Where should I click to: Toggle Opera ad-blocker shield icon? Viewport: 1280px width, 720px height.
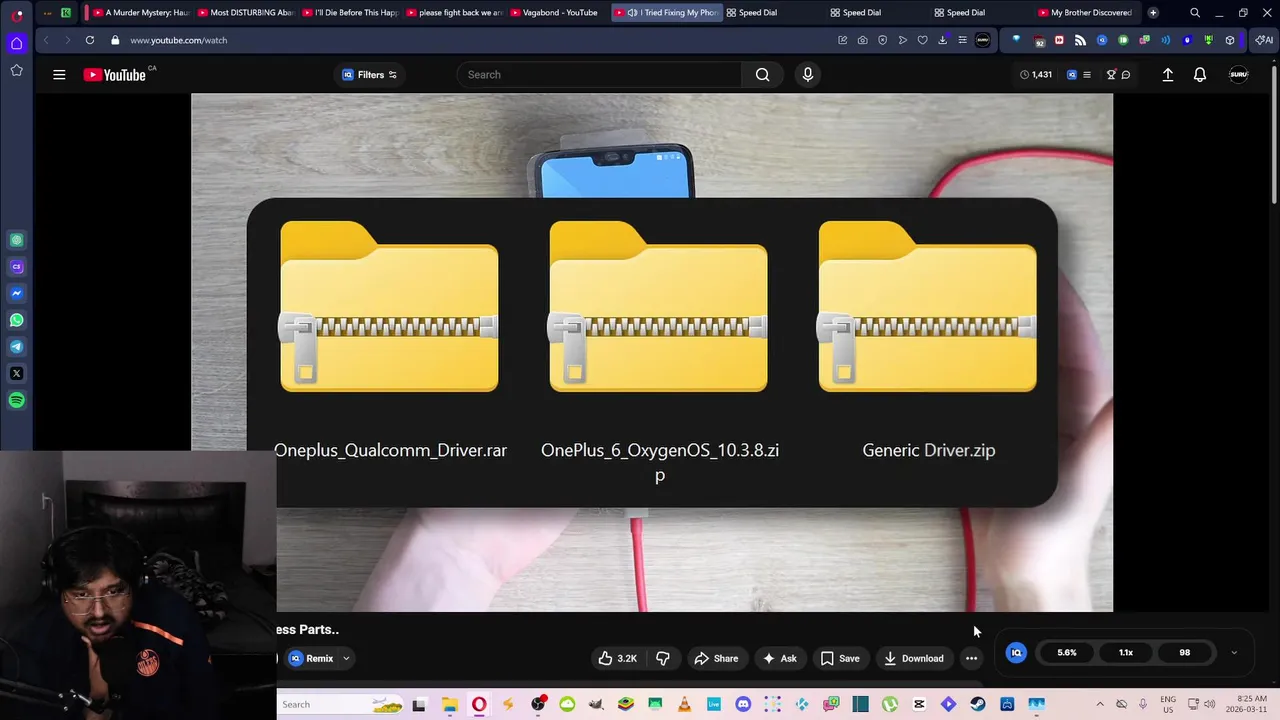click(x=882, y=40)
